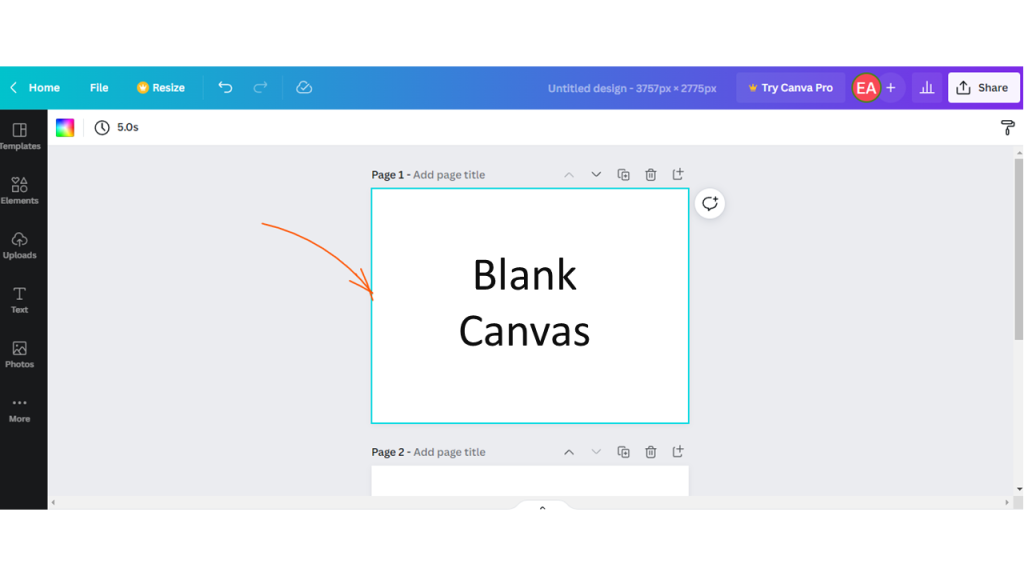Expand the bottom page panel chevron
This screenshot has width=1024, height=576.
[542, 508]
